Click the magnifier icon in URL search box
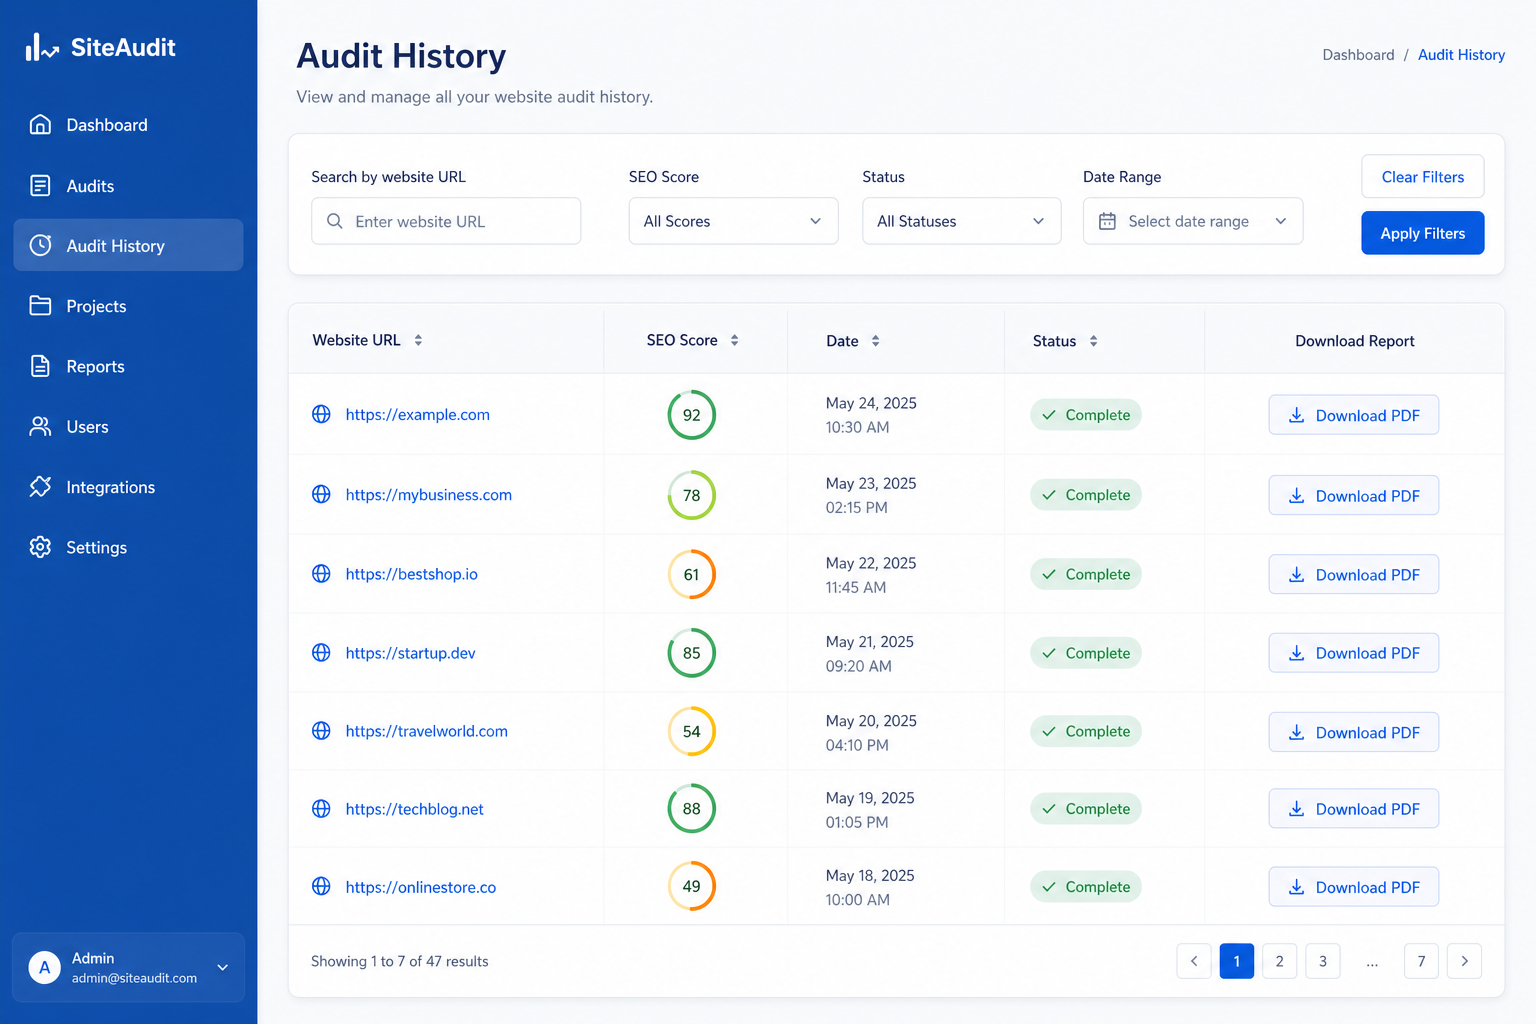This screenshot has width=1536, height=1024. [335, 221]
